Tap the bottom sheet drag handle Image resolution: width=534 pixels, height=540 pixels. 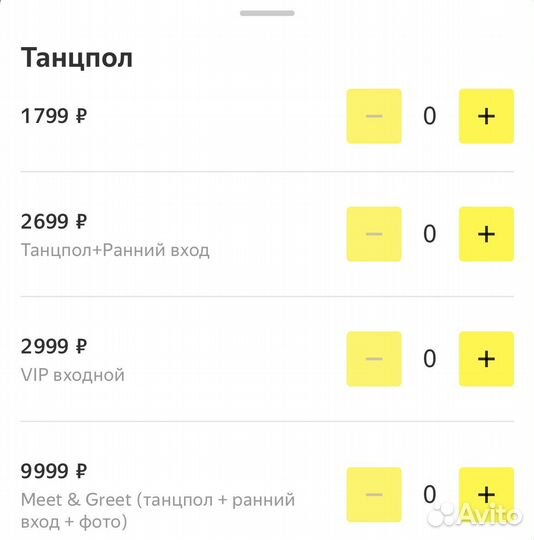click(x=267, y=13)
